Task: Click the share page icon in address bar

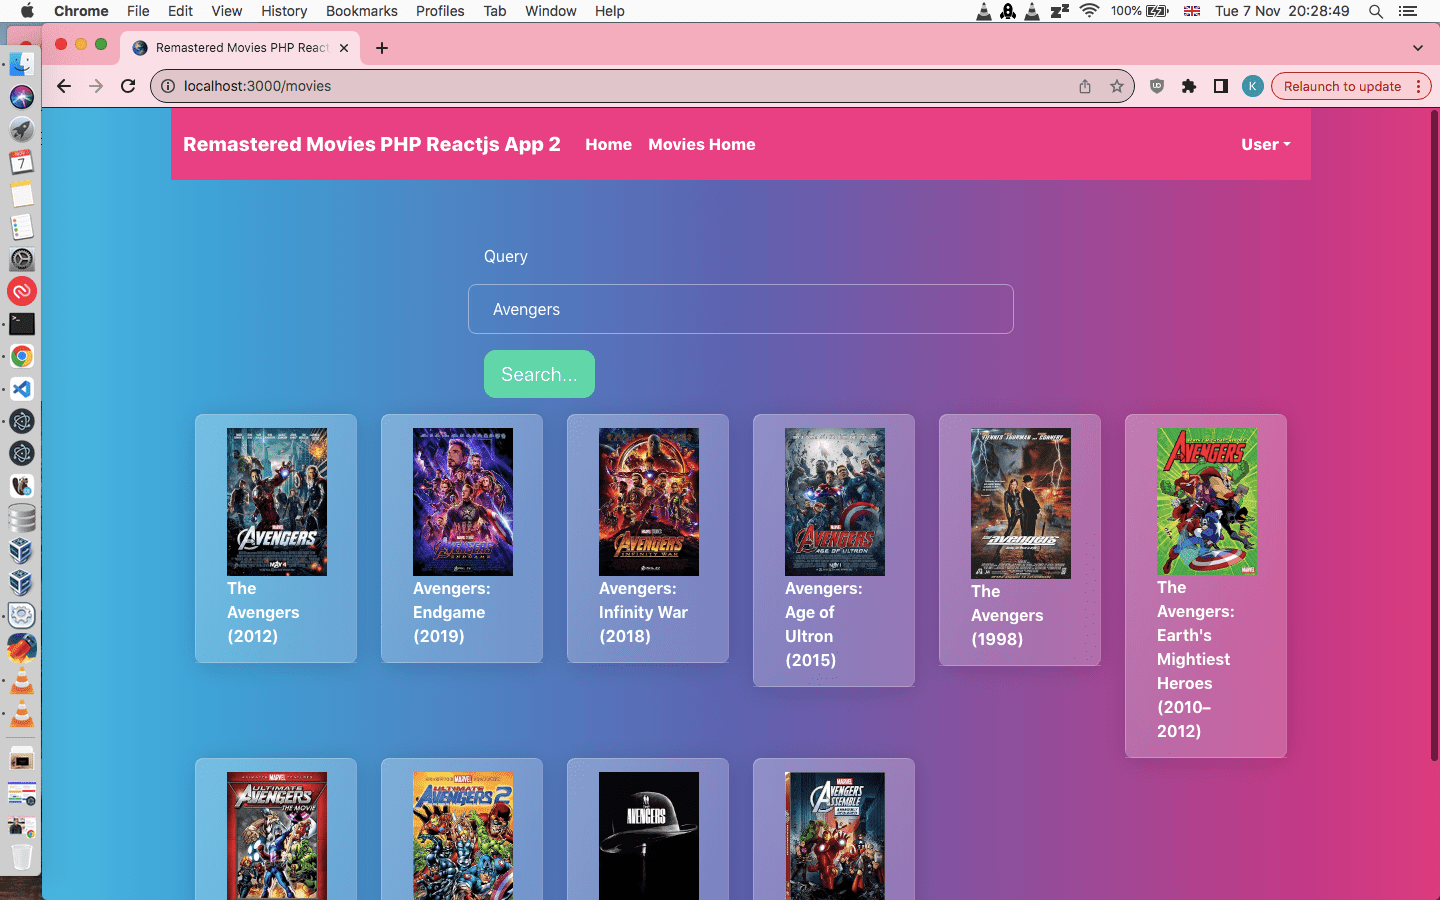Action: tap(1085, 86)
